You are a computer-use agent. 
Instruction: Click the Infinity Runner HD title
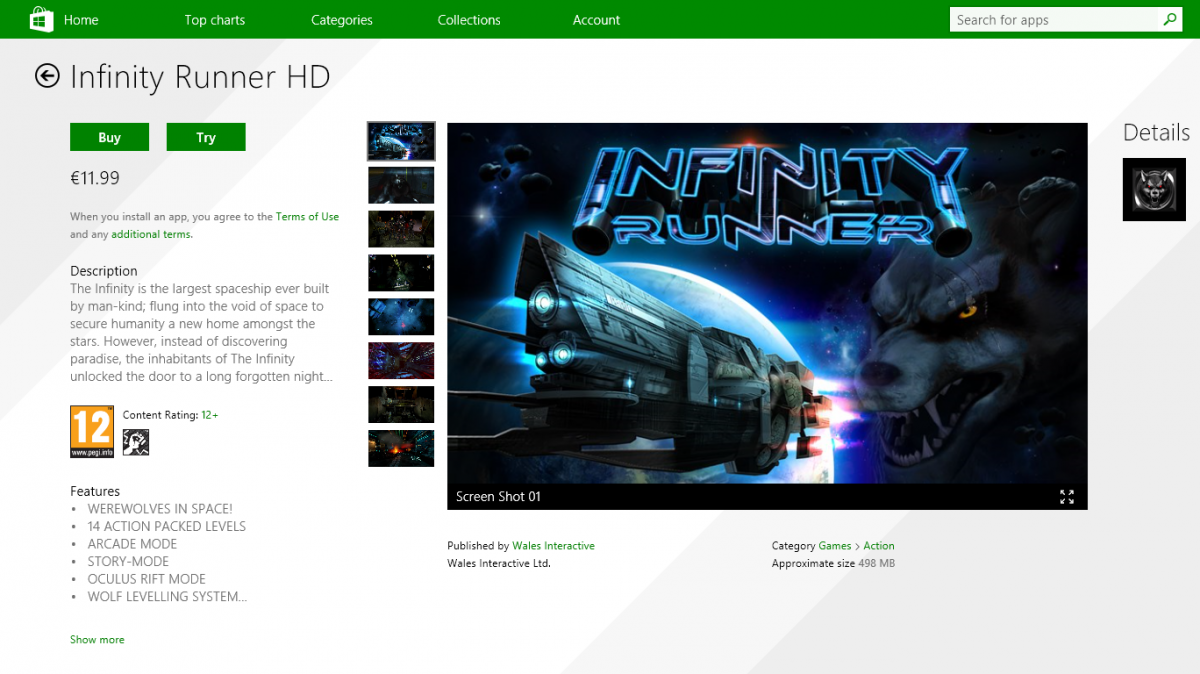coord(200,77)
